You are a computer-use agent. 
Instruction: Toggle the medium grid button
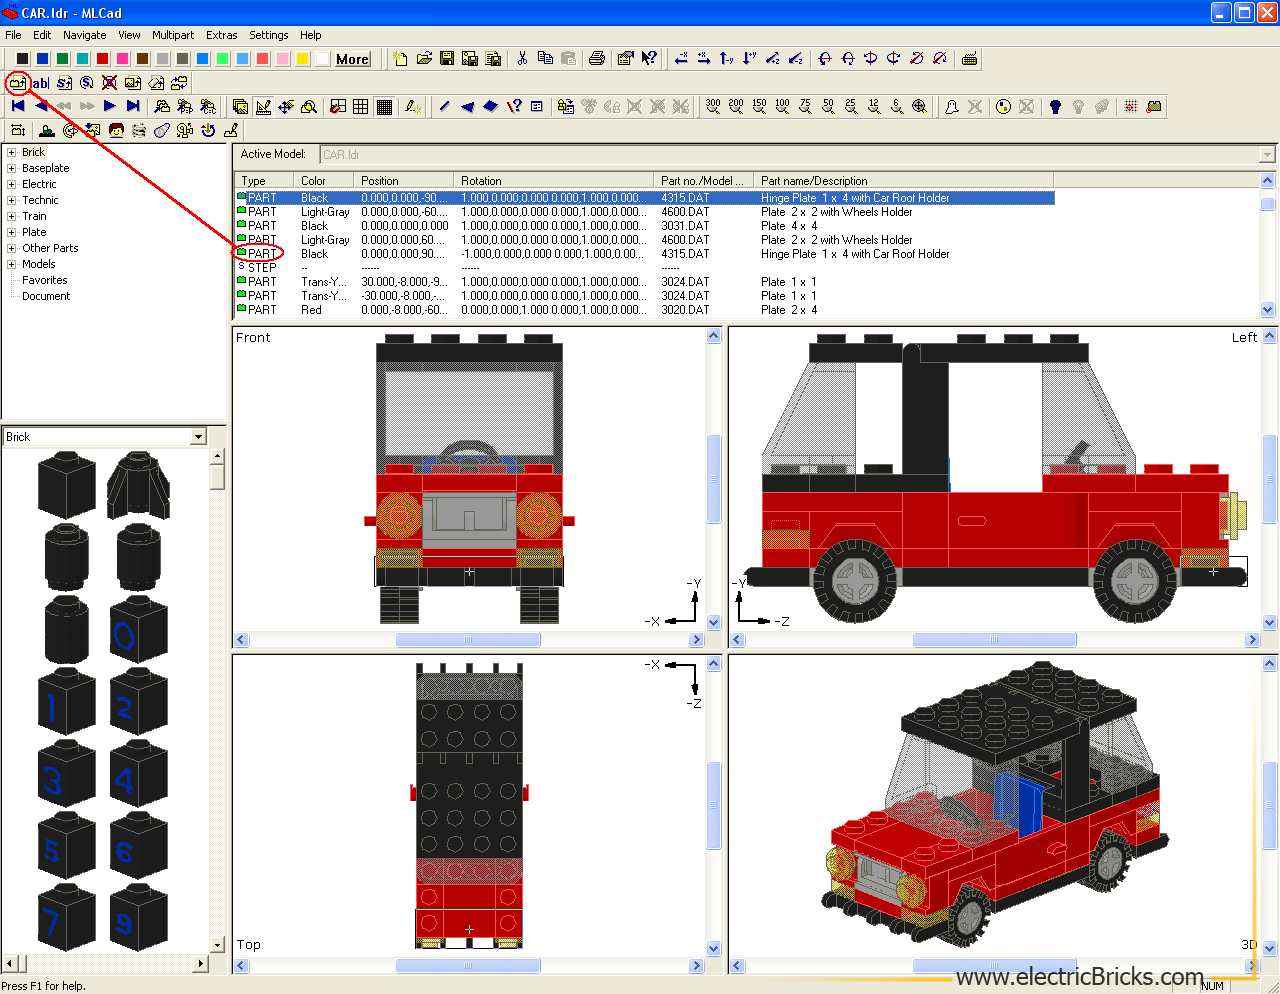tap(361, 107)
